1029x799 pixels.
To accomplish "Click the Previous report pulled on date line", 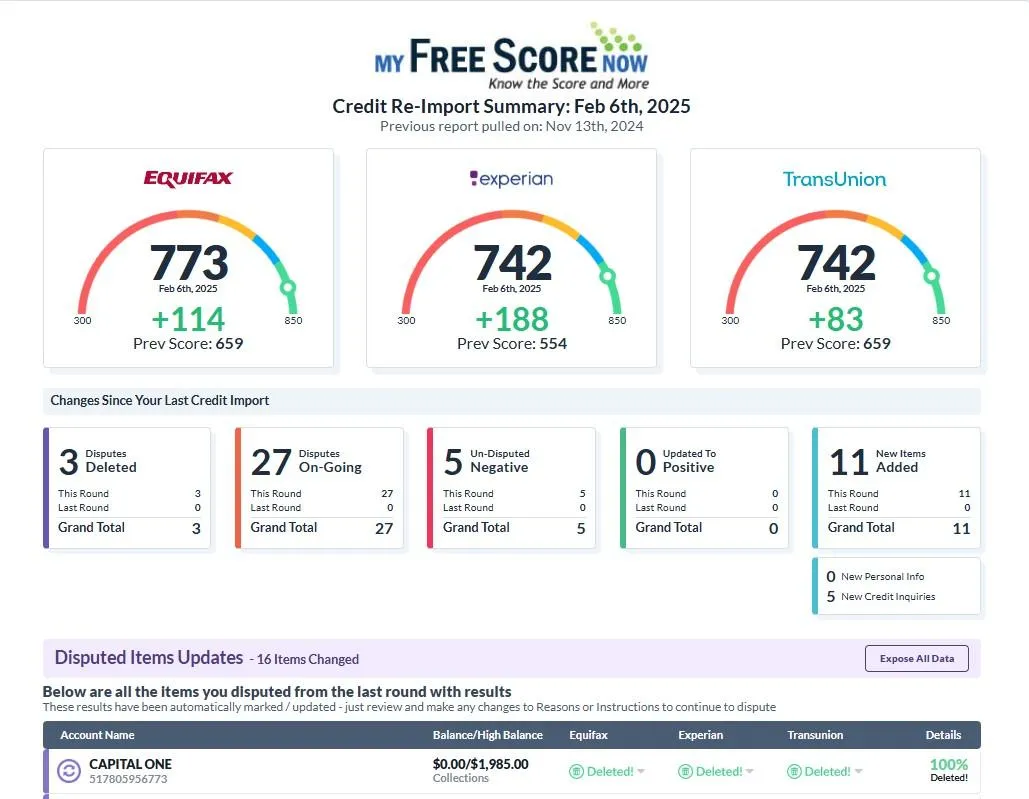I will [511, 126].
